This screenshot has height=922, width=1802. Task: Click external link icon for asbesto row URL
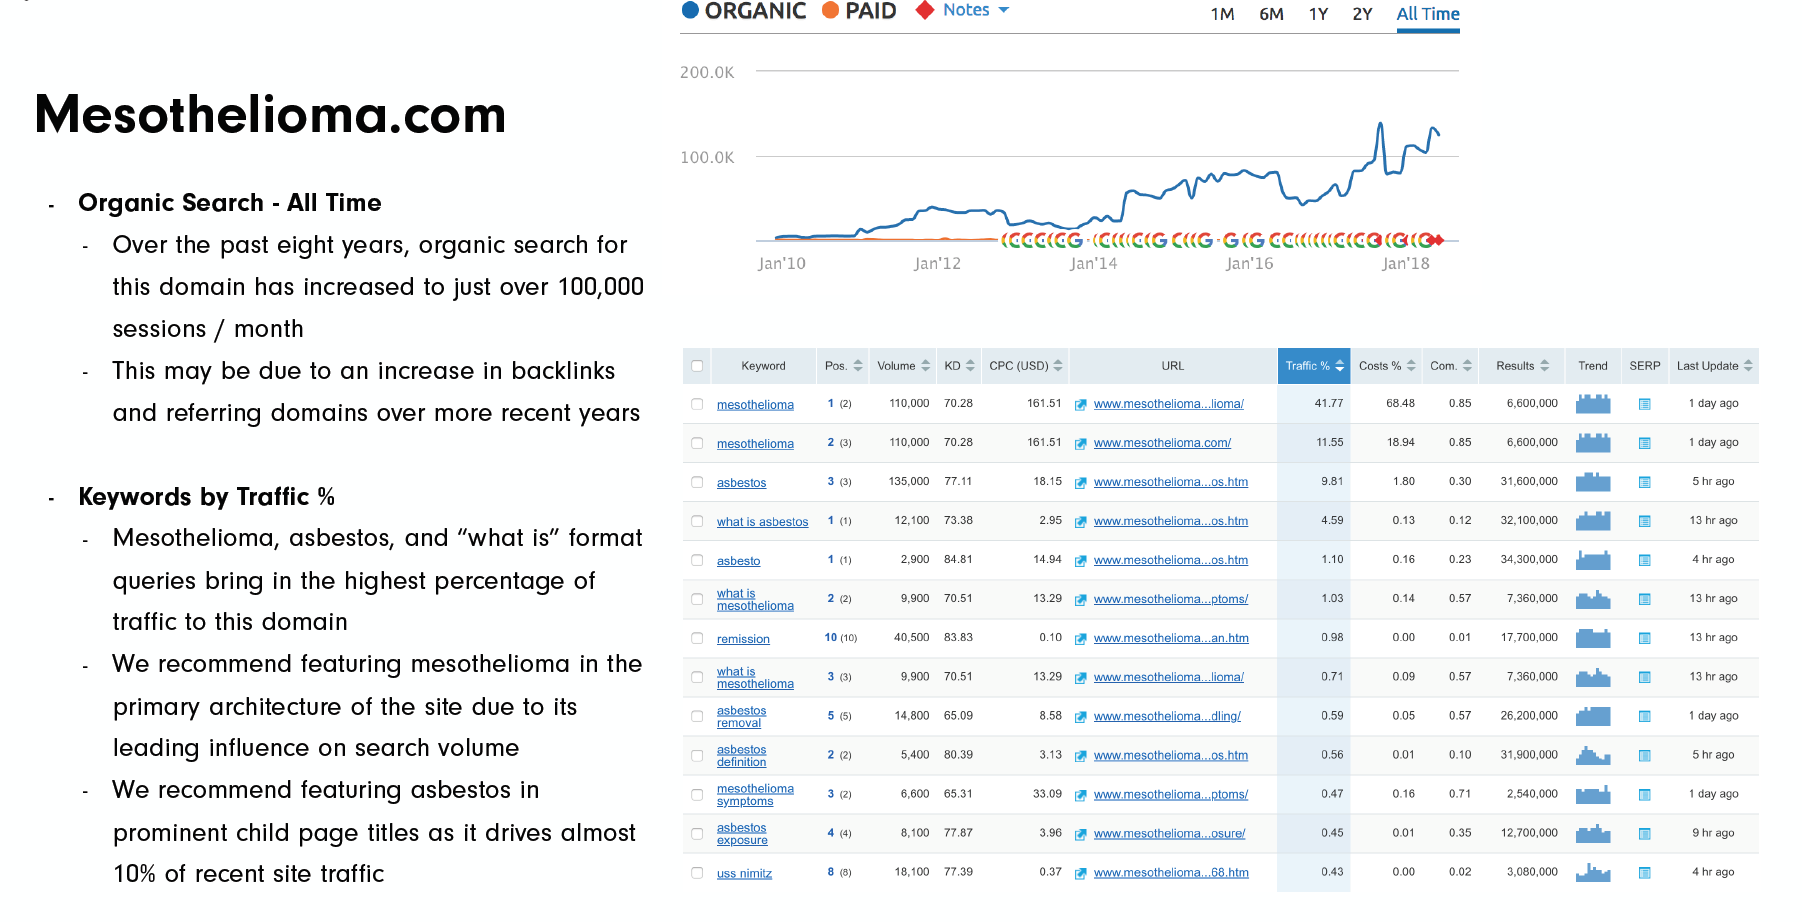click(x=1081, y=561)
